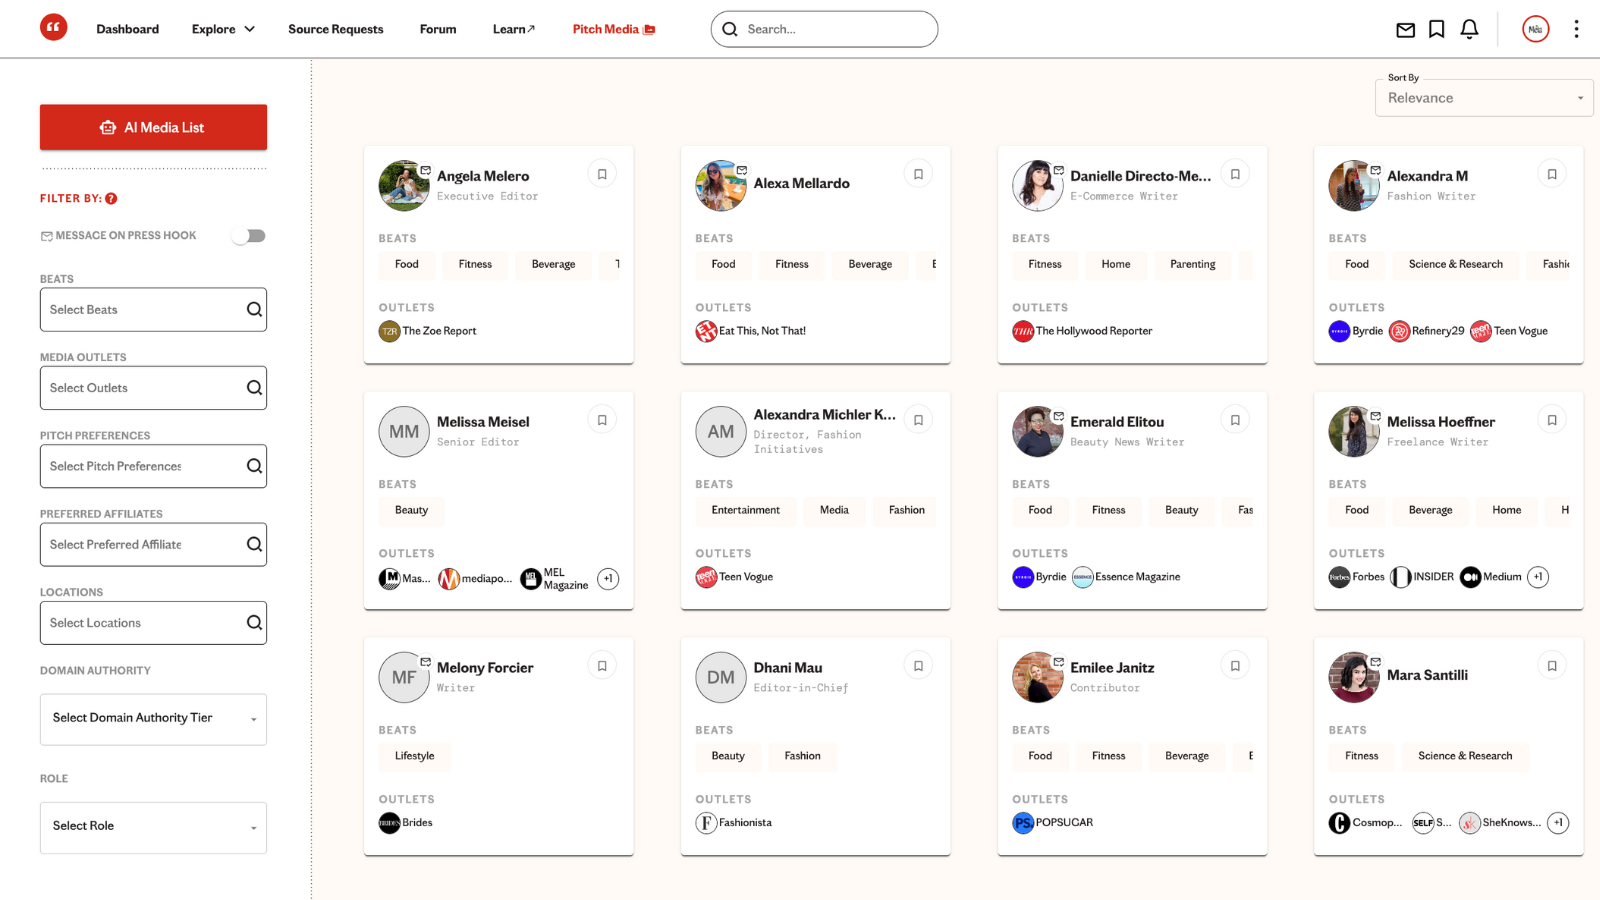
Task: Click the quote logo home icon
Action: [x=54, y=28]
